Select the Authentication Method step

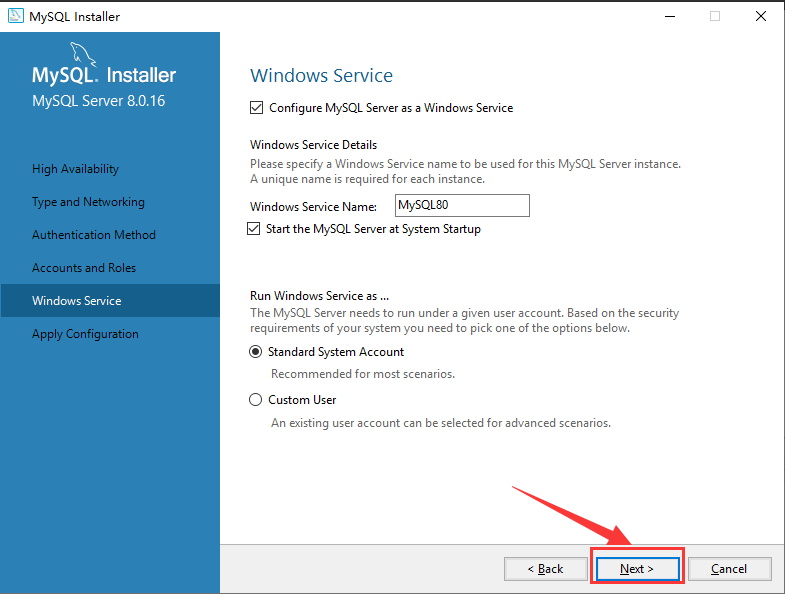[x=94, y=235]
